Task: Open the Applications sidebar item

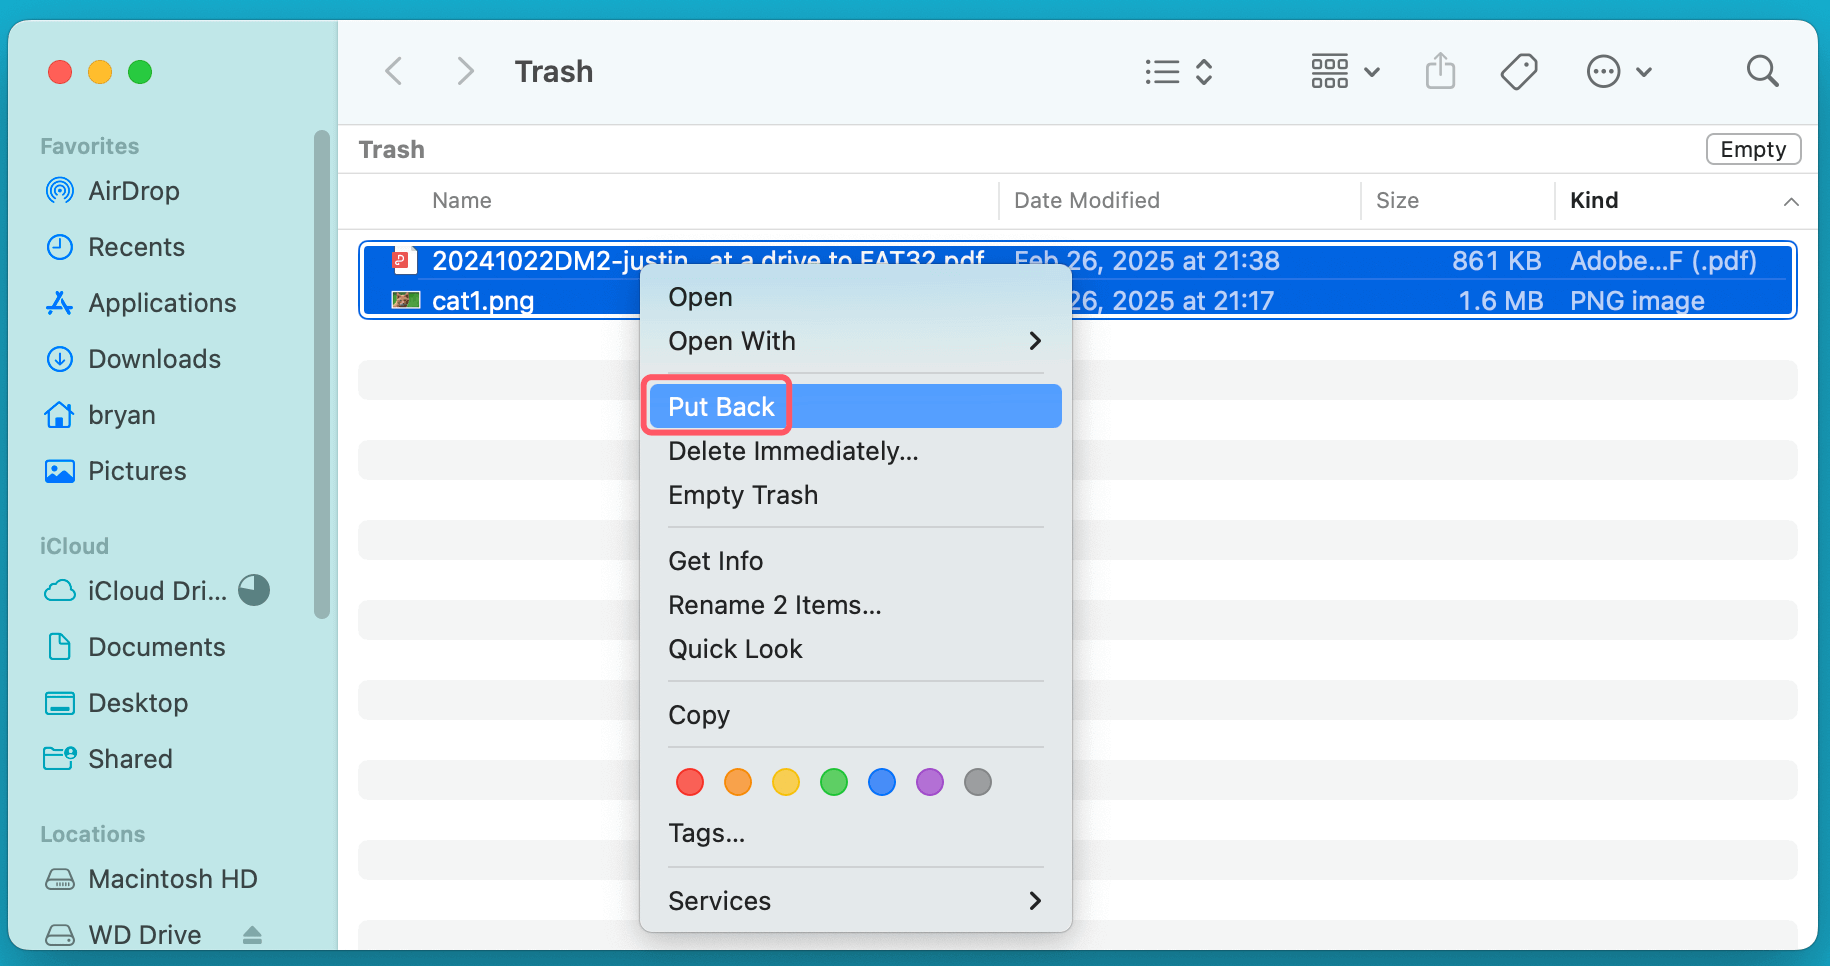Action: tap(162, 303)
